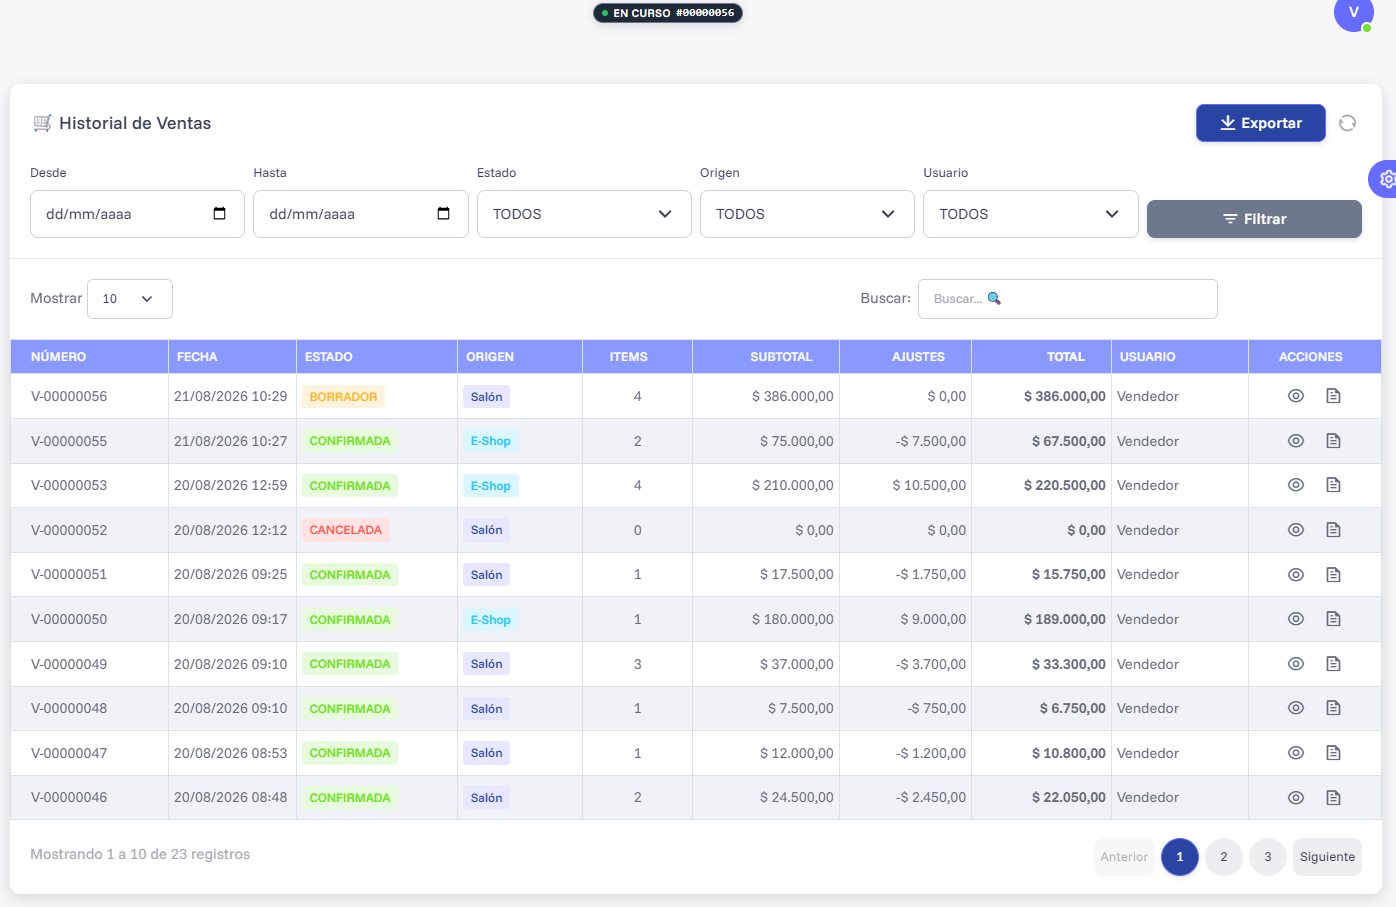Sort table by FECHA column
Image resolution: width=1396 pixels, height=907 pixels.
[x=232, y=357]
